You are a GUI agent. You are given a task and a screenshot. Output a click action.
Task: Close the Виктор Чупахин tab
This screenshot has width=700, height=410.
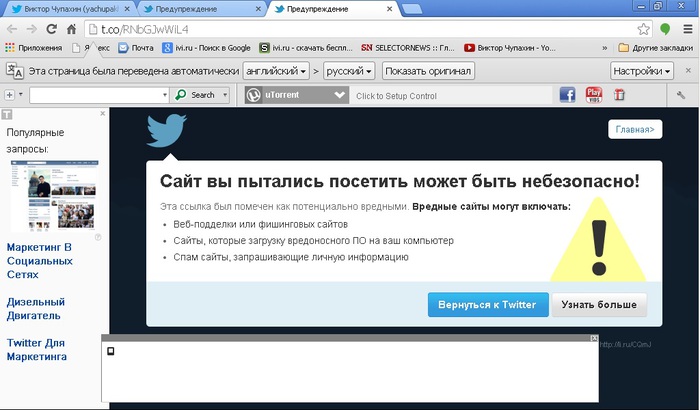(127, 8)
